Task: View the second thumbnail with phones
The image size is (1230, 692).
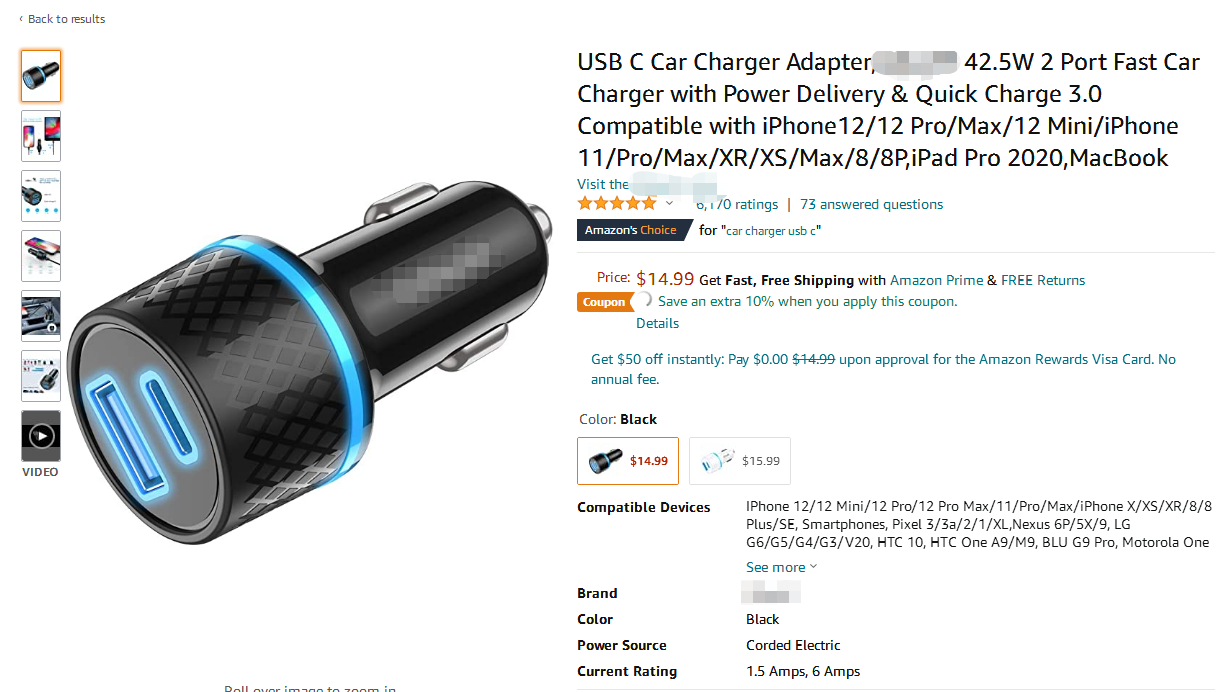Action: point(41,136)
